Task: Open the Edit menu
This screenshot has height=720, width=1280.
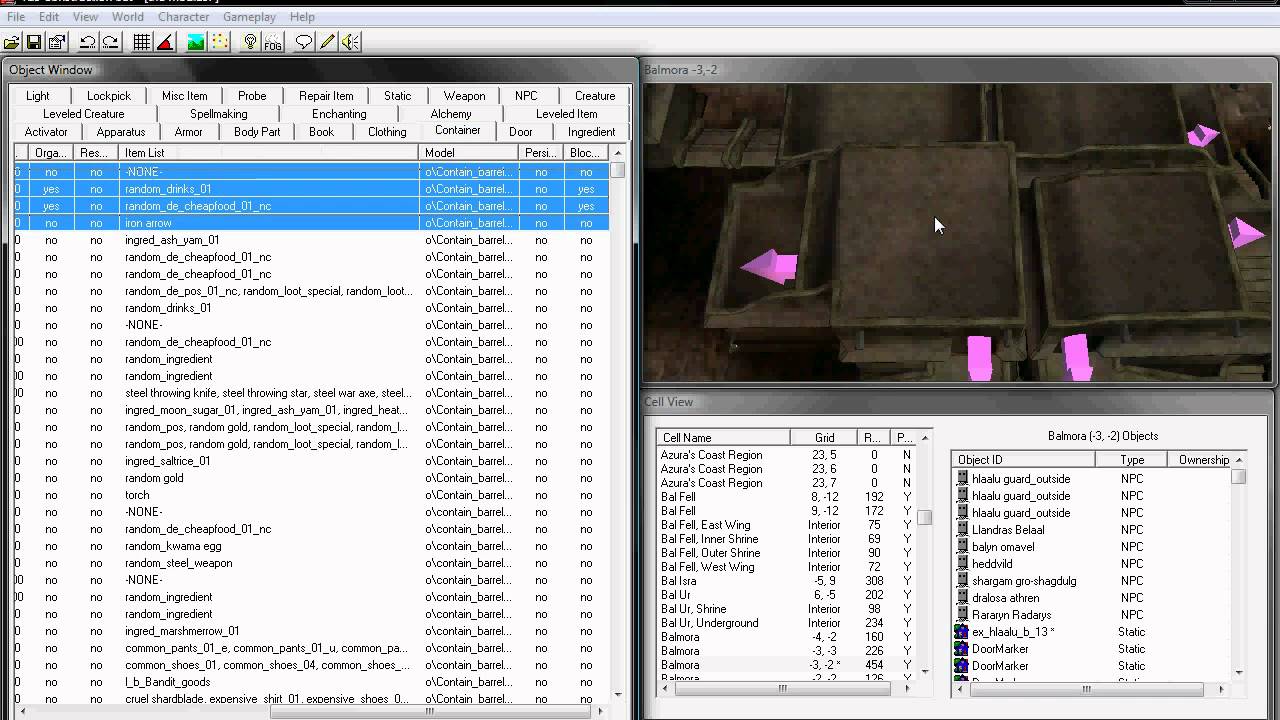Action: (49, 17)
